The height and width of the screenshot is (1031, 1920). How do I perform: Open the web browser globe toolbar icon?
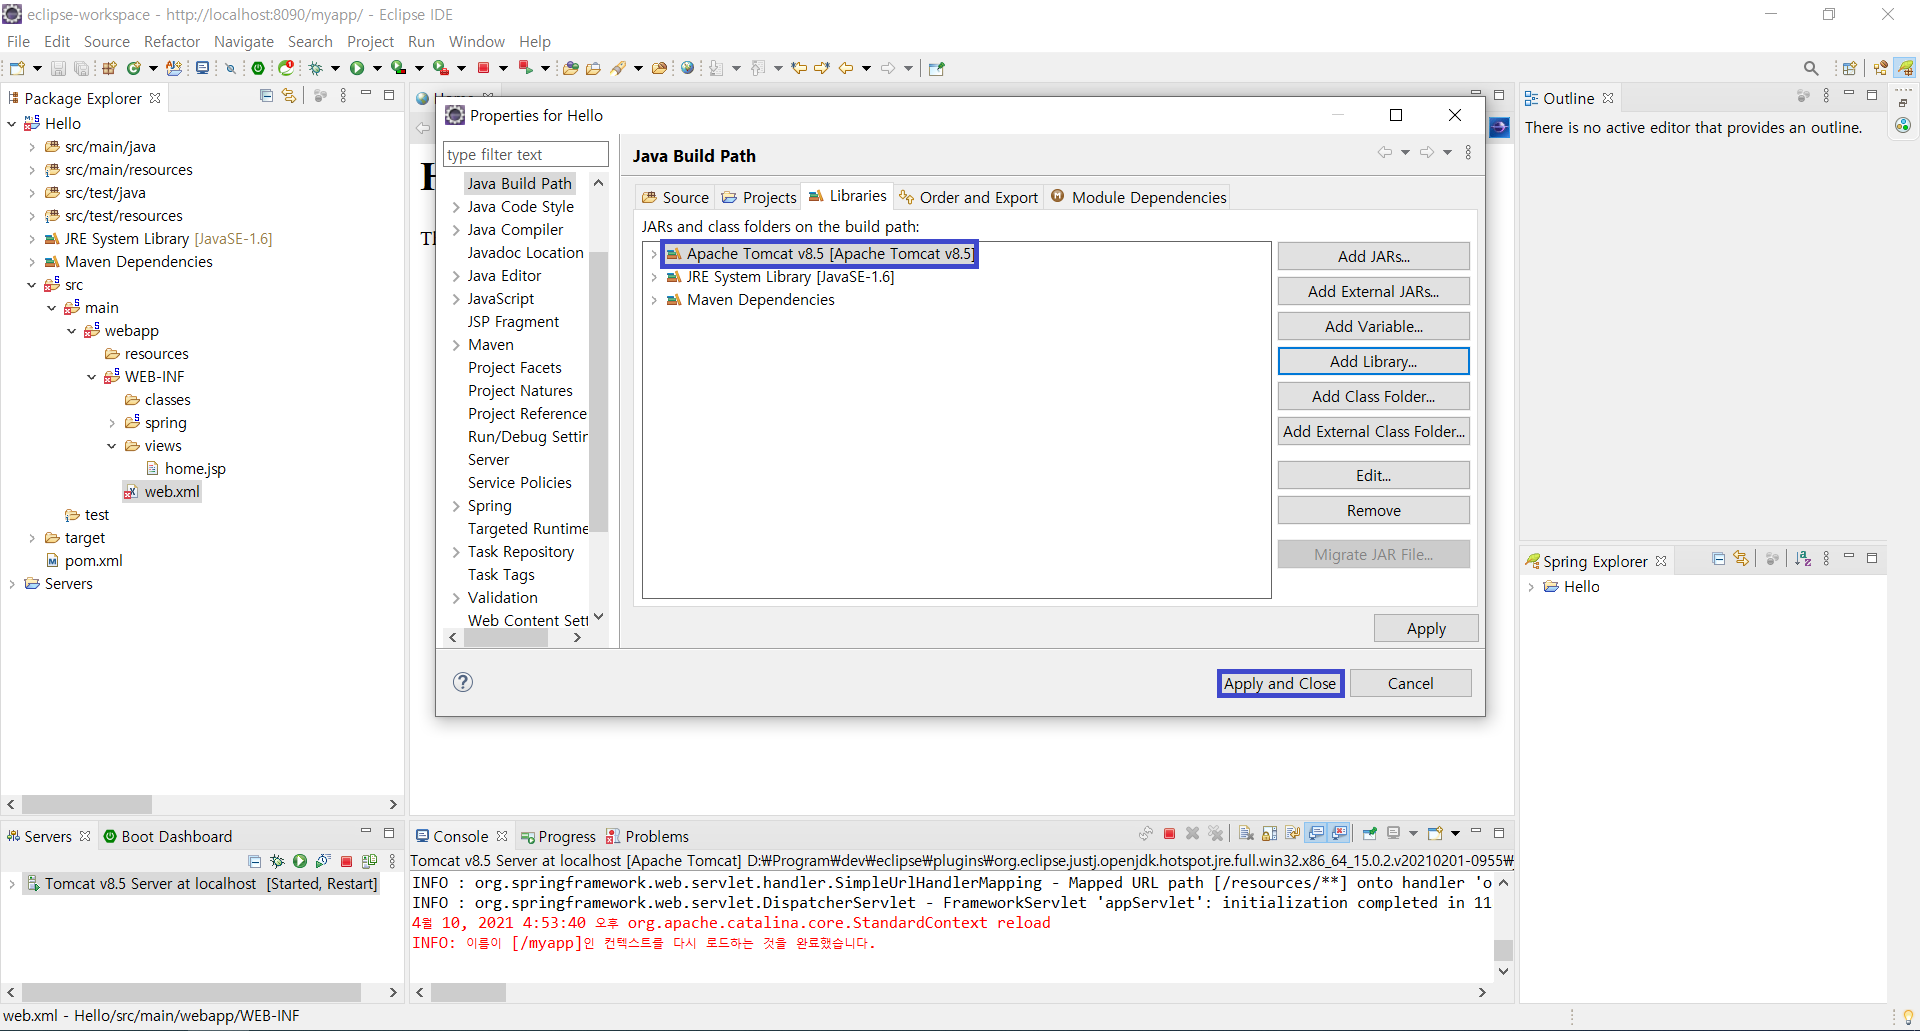pos(687,68)
